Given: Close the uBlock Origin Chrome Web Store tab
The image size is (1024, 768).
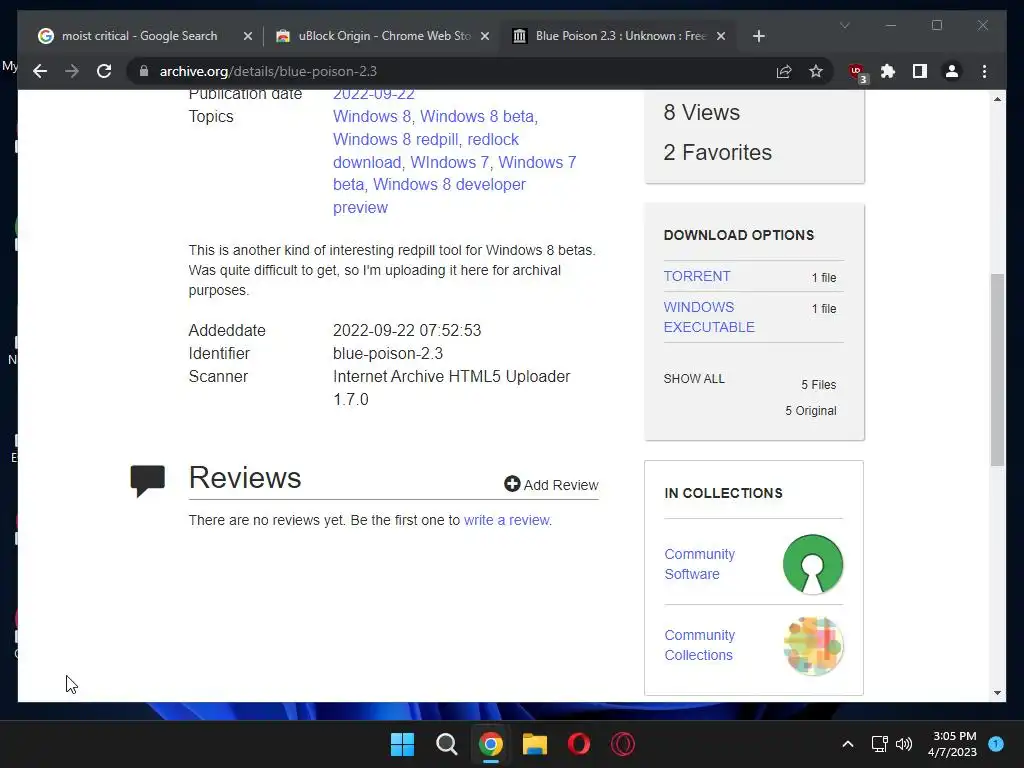Looking at the screenshot, I should point(485,36).
